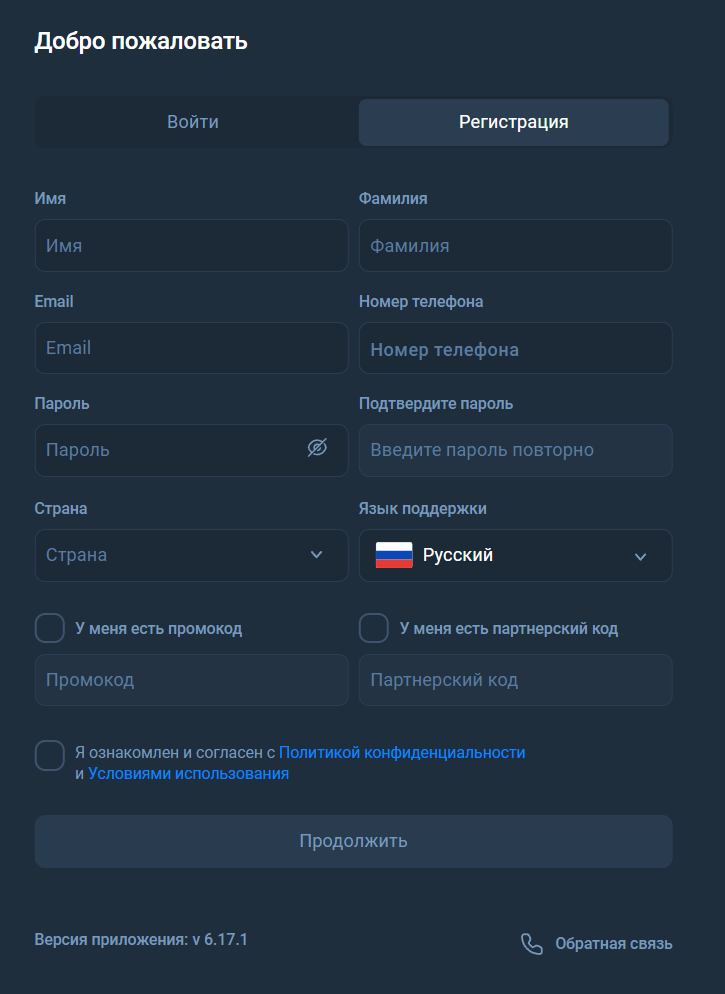Switch to the Войти tab
Viewport: 725px width, 994px height.
tap(193, 122)
